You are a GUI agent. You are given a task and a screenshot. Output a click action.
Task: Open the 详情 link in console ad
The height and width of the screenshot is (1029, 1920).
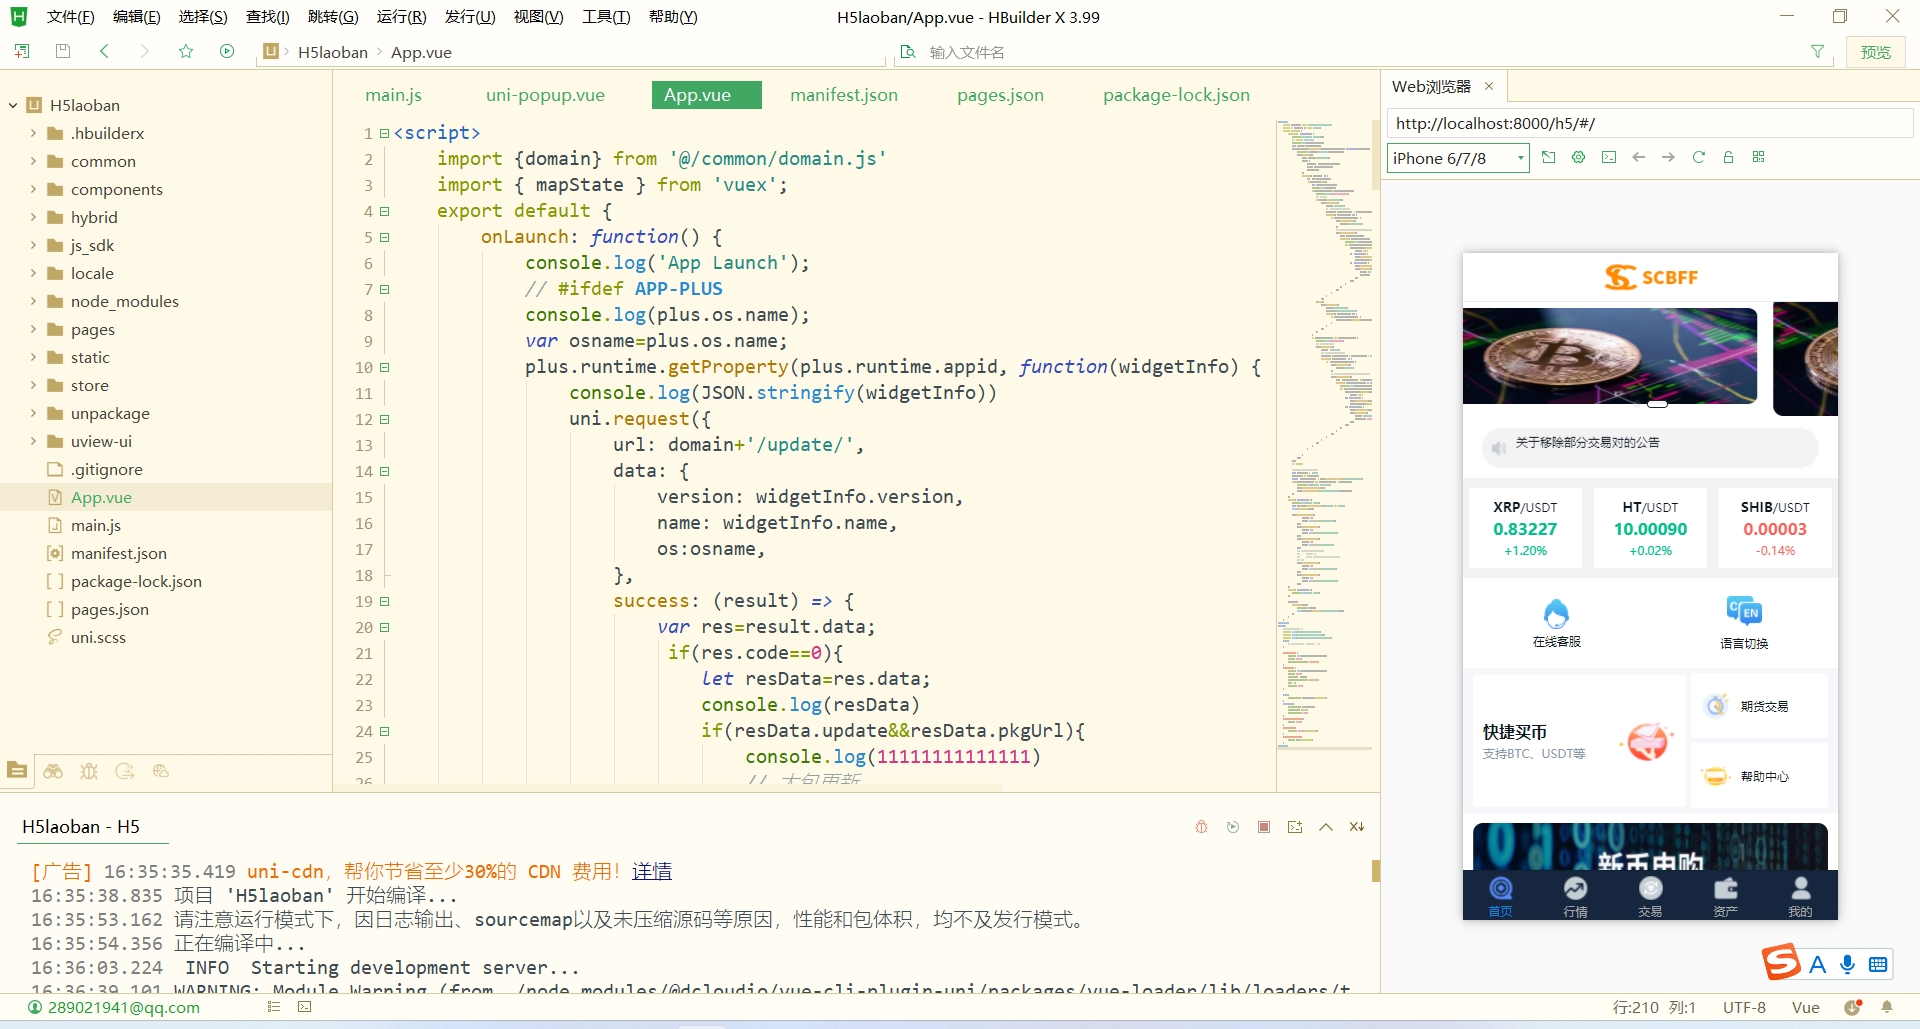click(x=652, y=871)
